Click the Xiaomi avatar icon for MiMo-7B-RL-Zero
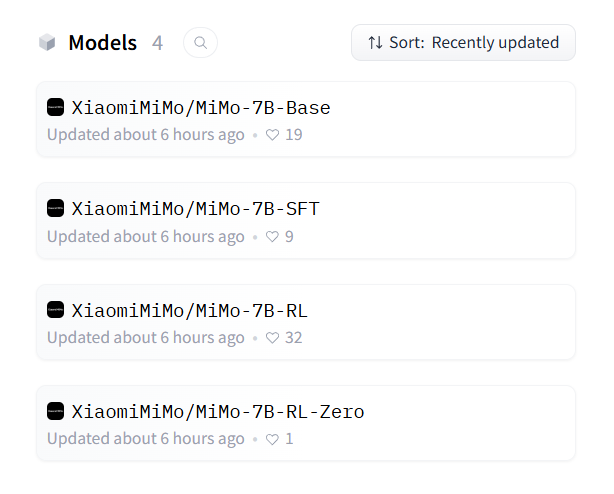This screenshot has height=494, width=614. [55, 411]
